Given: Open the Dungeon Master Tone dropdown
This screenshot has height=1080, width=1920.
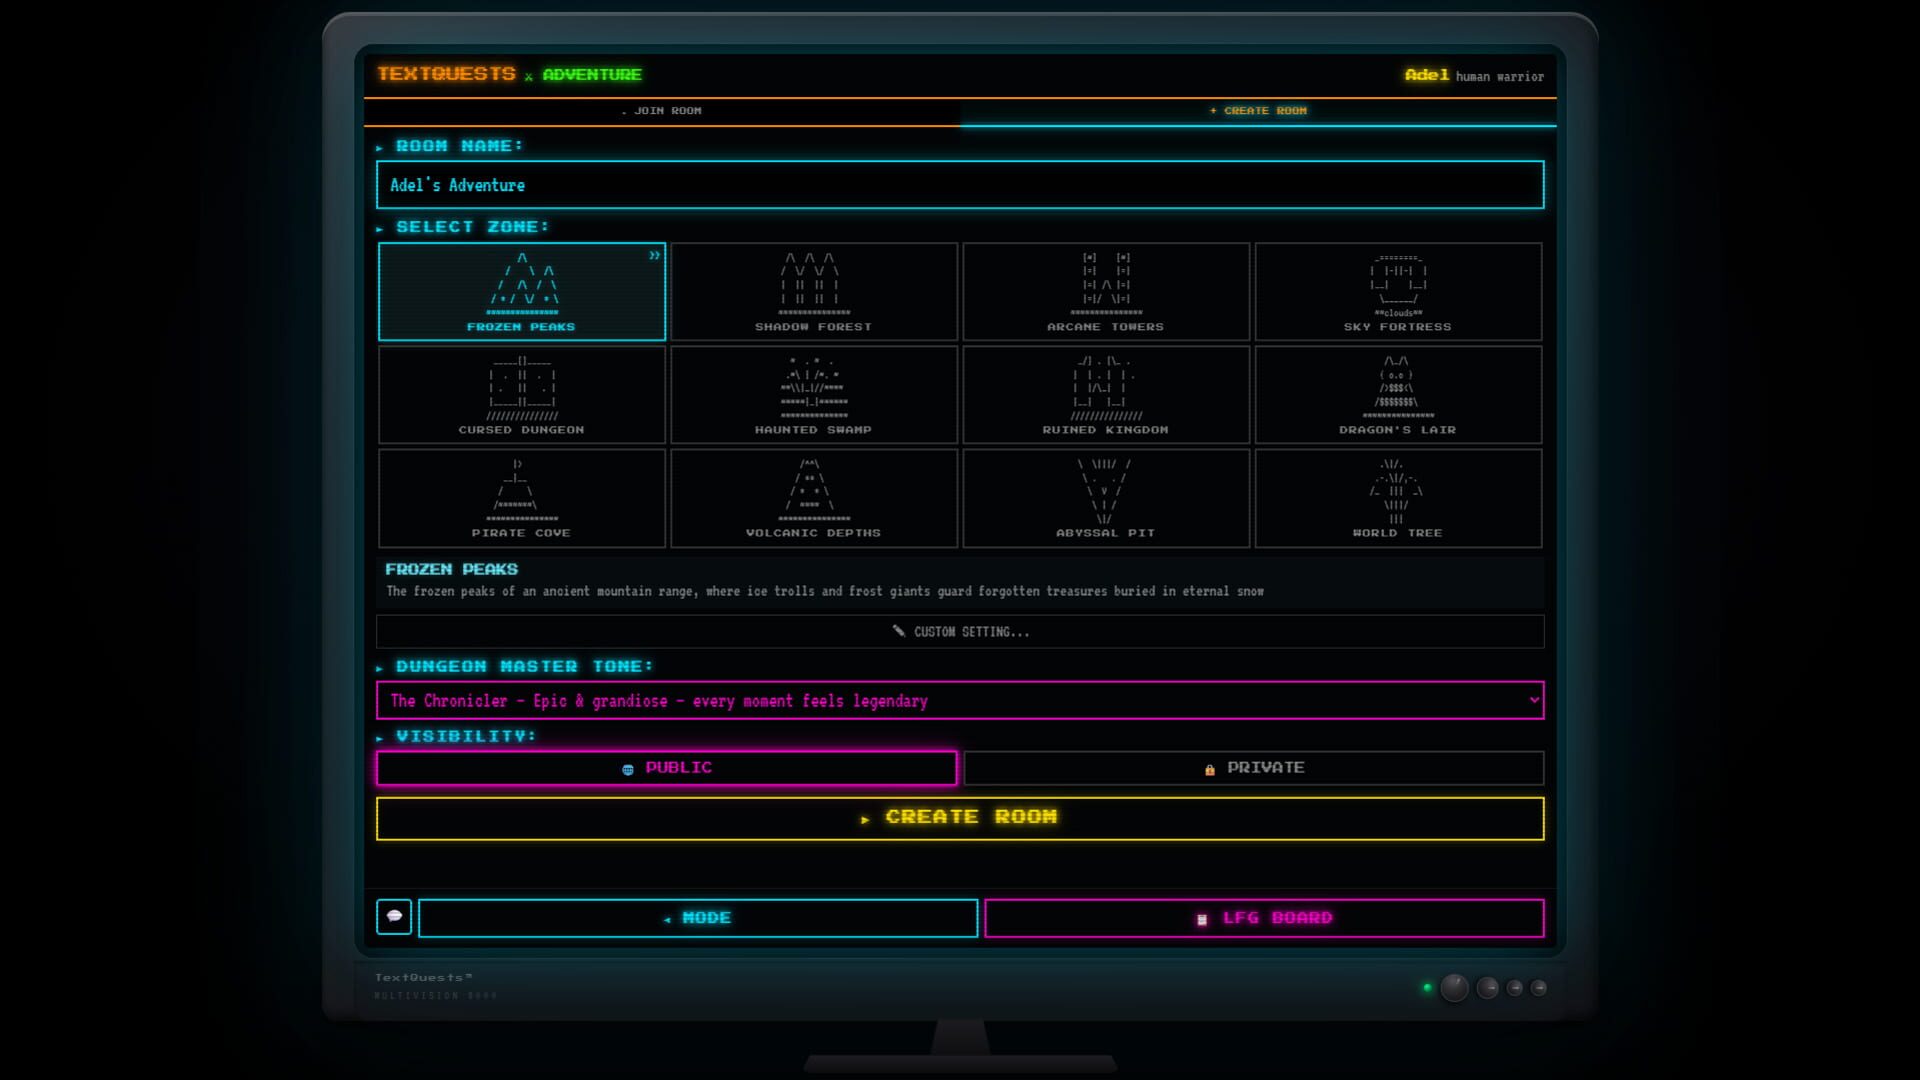Looking at the screenshot, I should [x=960, y=700].
